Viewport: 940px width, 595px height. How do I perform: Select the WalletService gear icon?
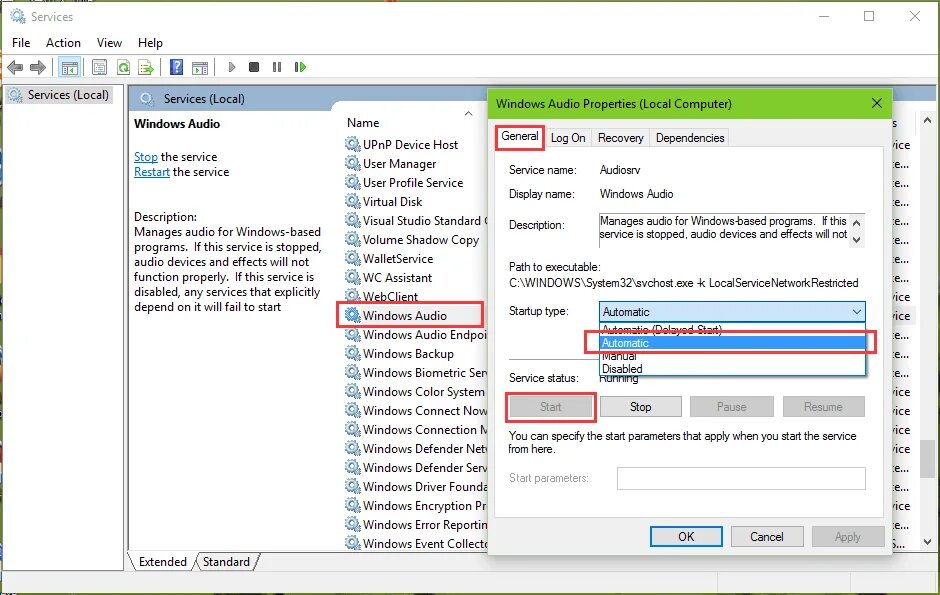coord(352,258)
